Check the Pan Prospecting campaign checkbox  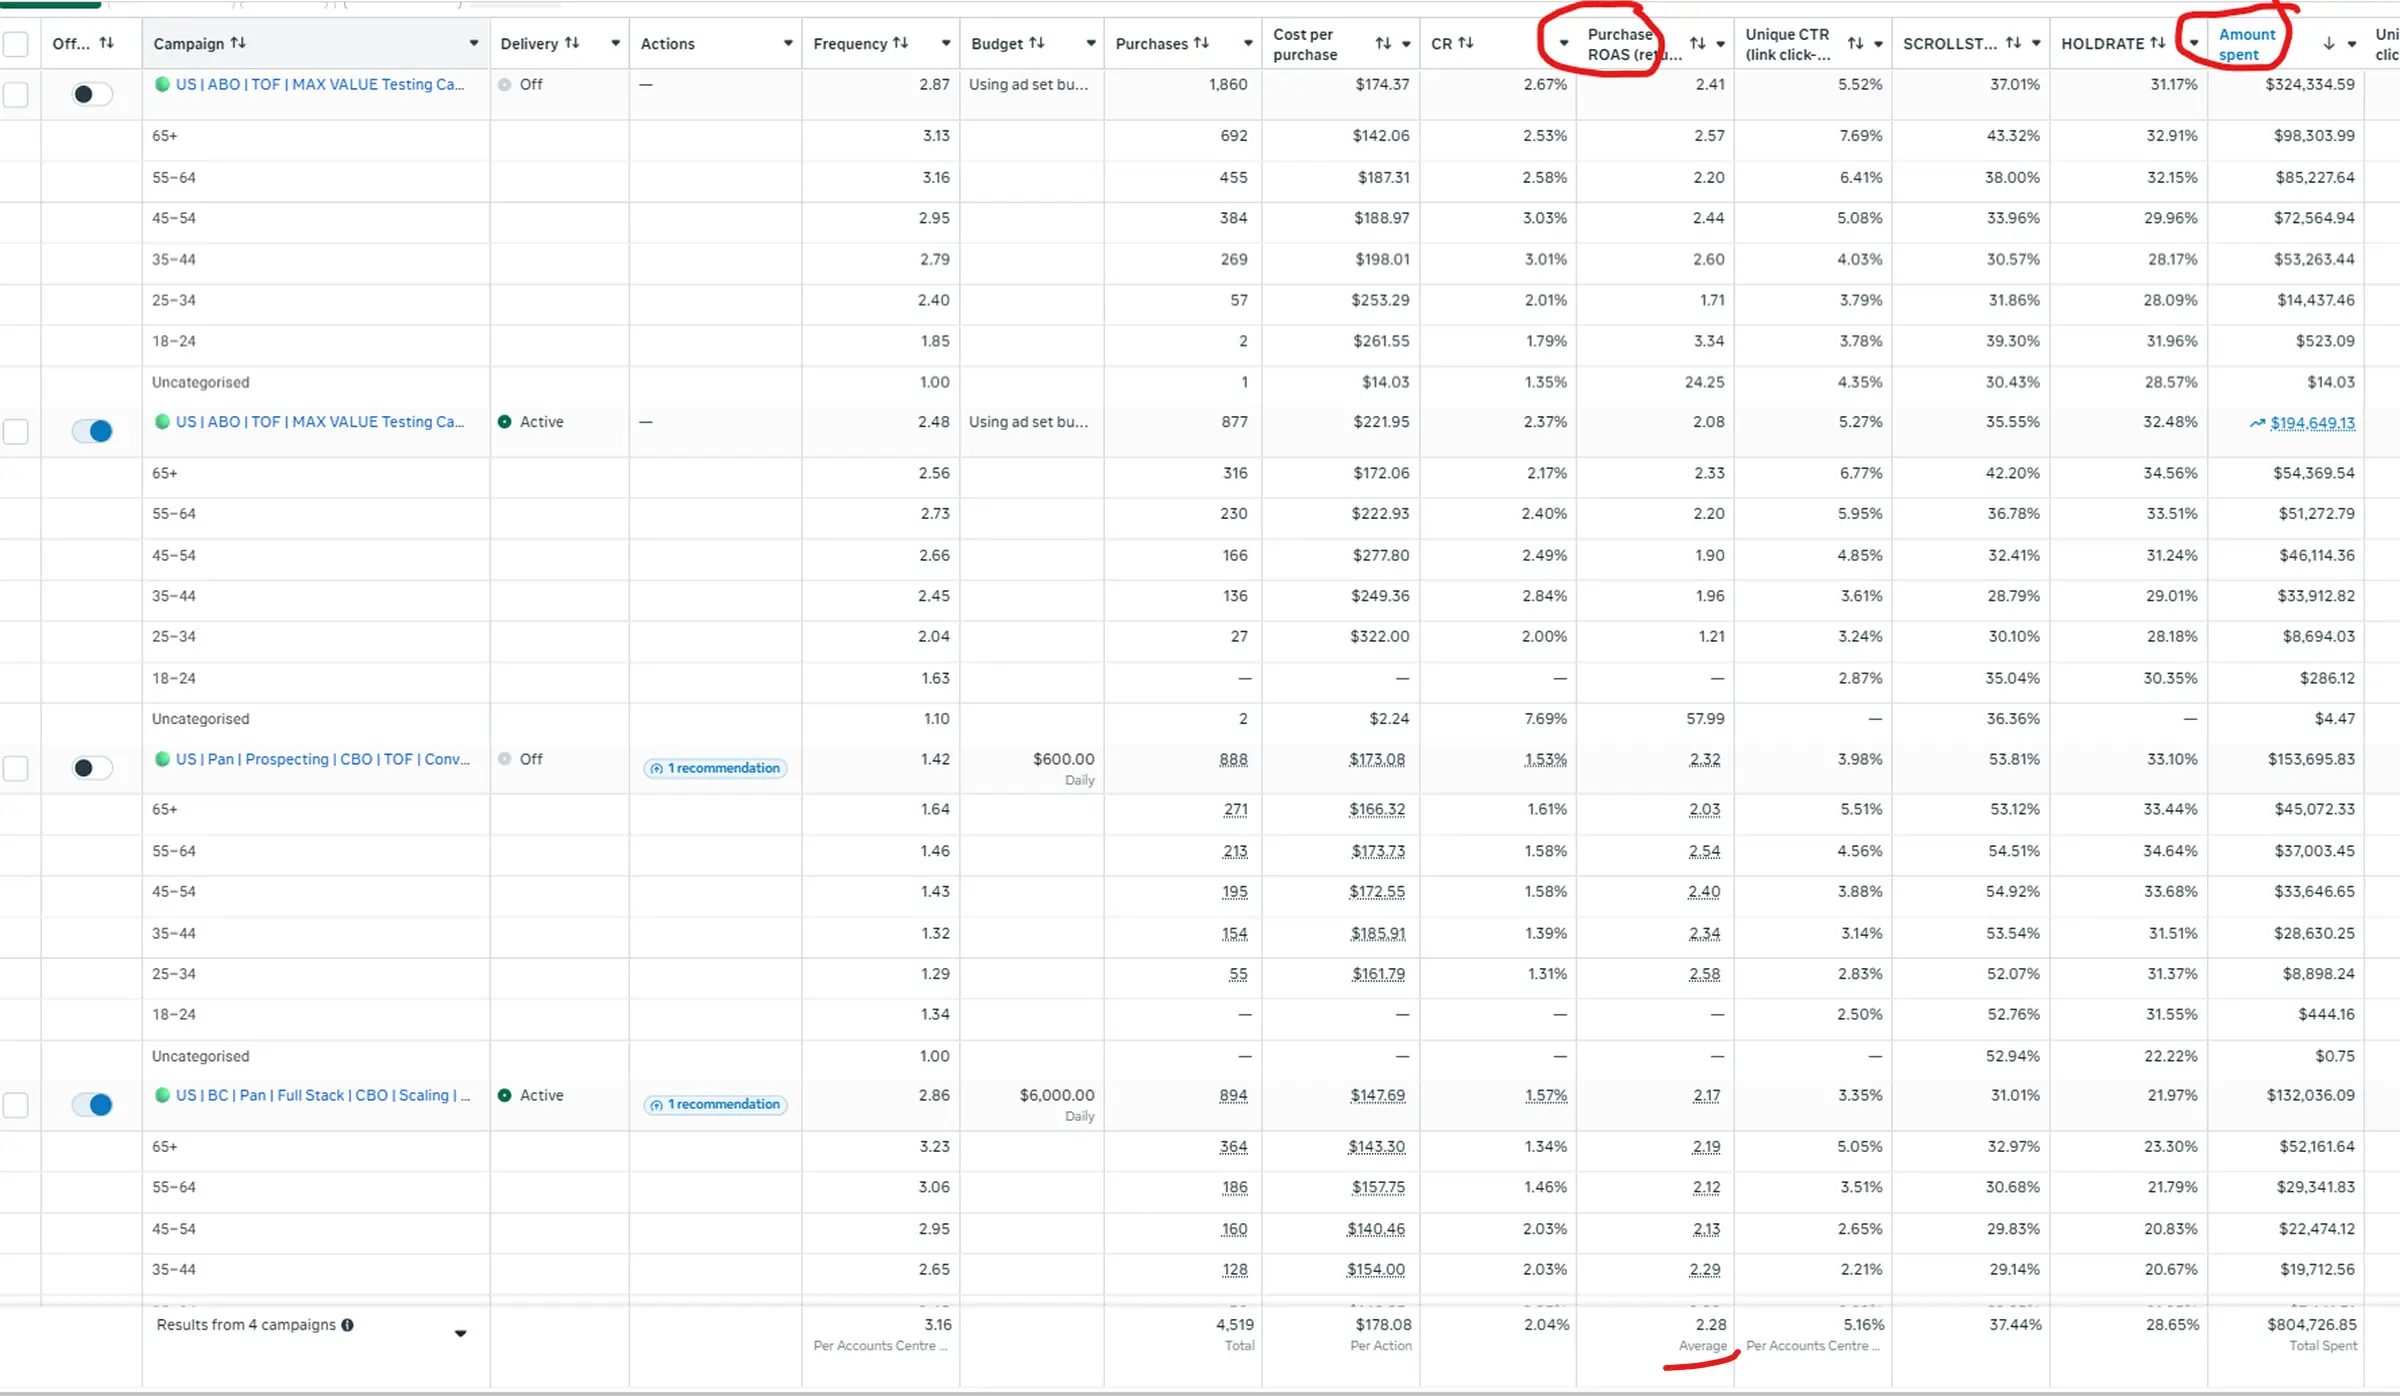coord(16,768)
